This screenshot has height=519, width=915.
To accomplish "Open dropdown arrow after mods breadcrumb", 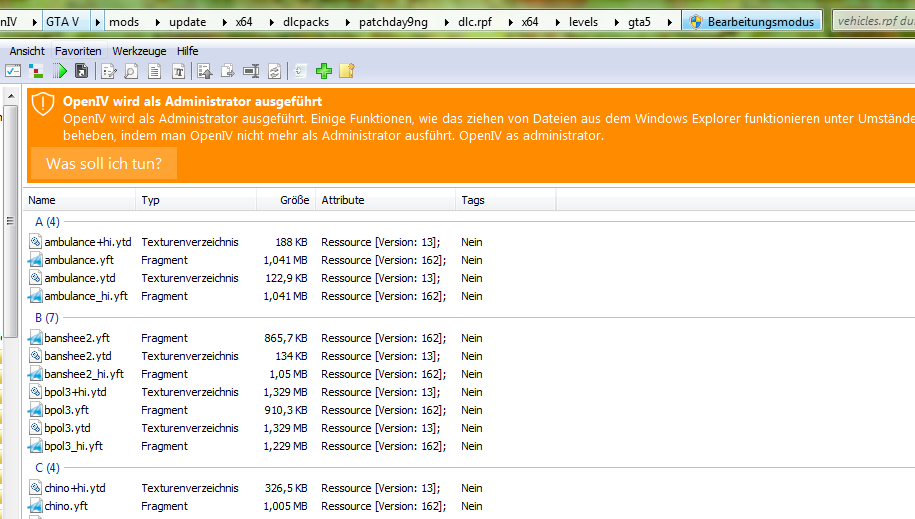I will tap(158, 22).
